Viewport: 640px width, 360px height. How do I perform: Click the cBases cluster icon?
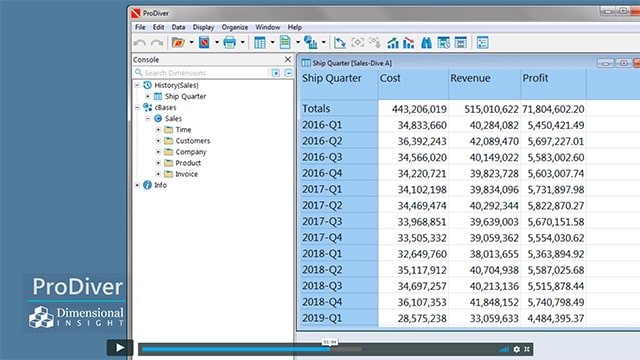(147, 107)
